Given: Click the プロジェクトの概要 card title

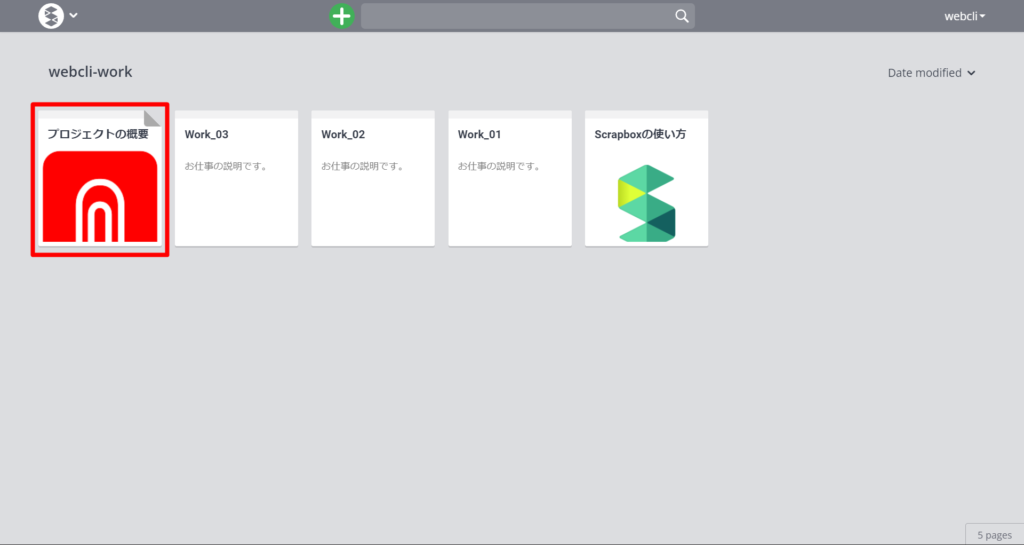Looking at the screenshot, I should (95, 134).
